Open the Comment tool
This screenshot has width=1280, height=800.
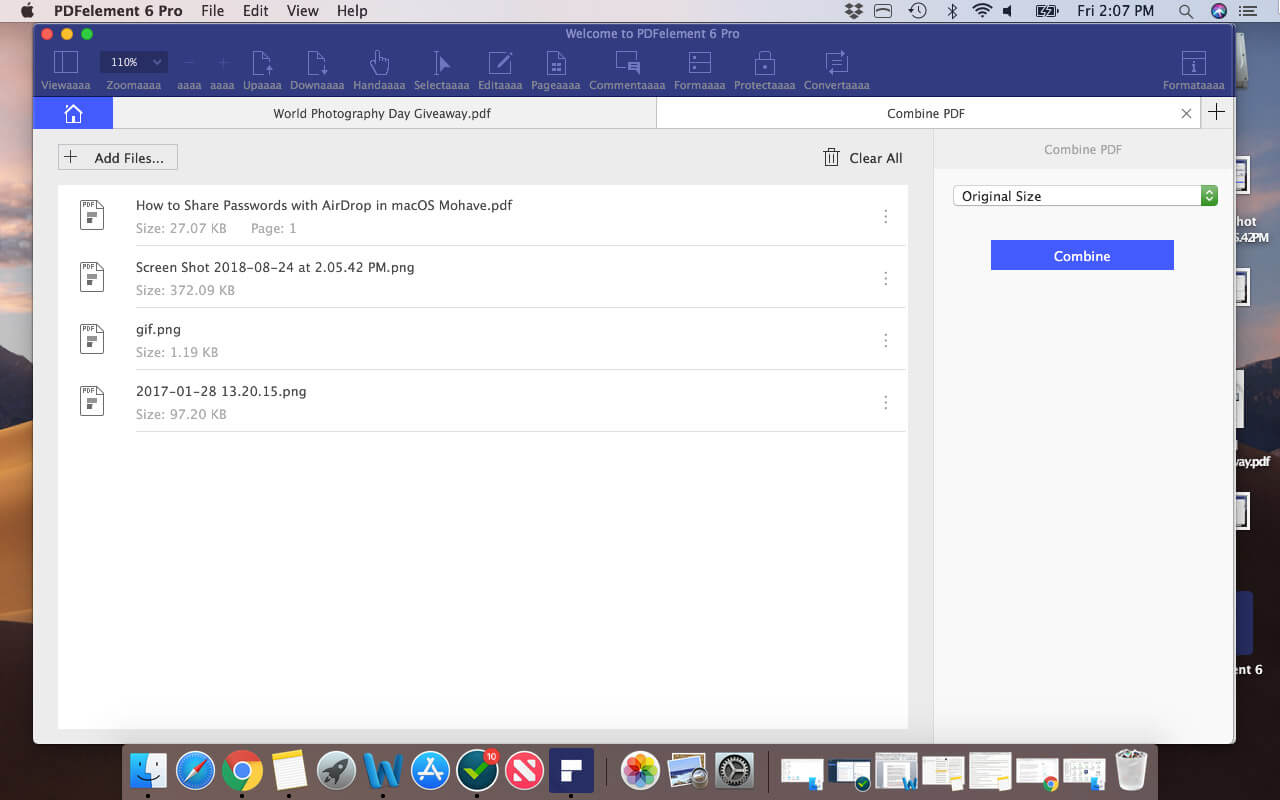[627, 63]
